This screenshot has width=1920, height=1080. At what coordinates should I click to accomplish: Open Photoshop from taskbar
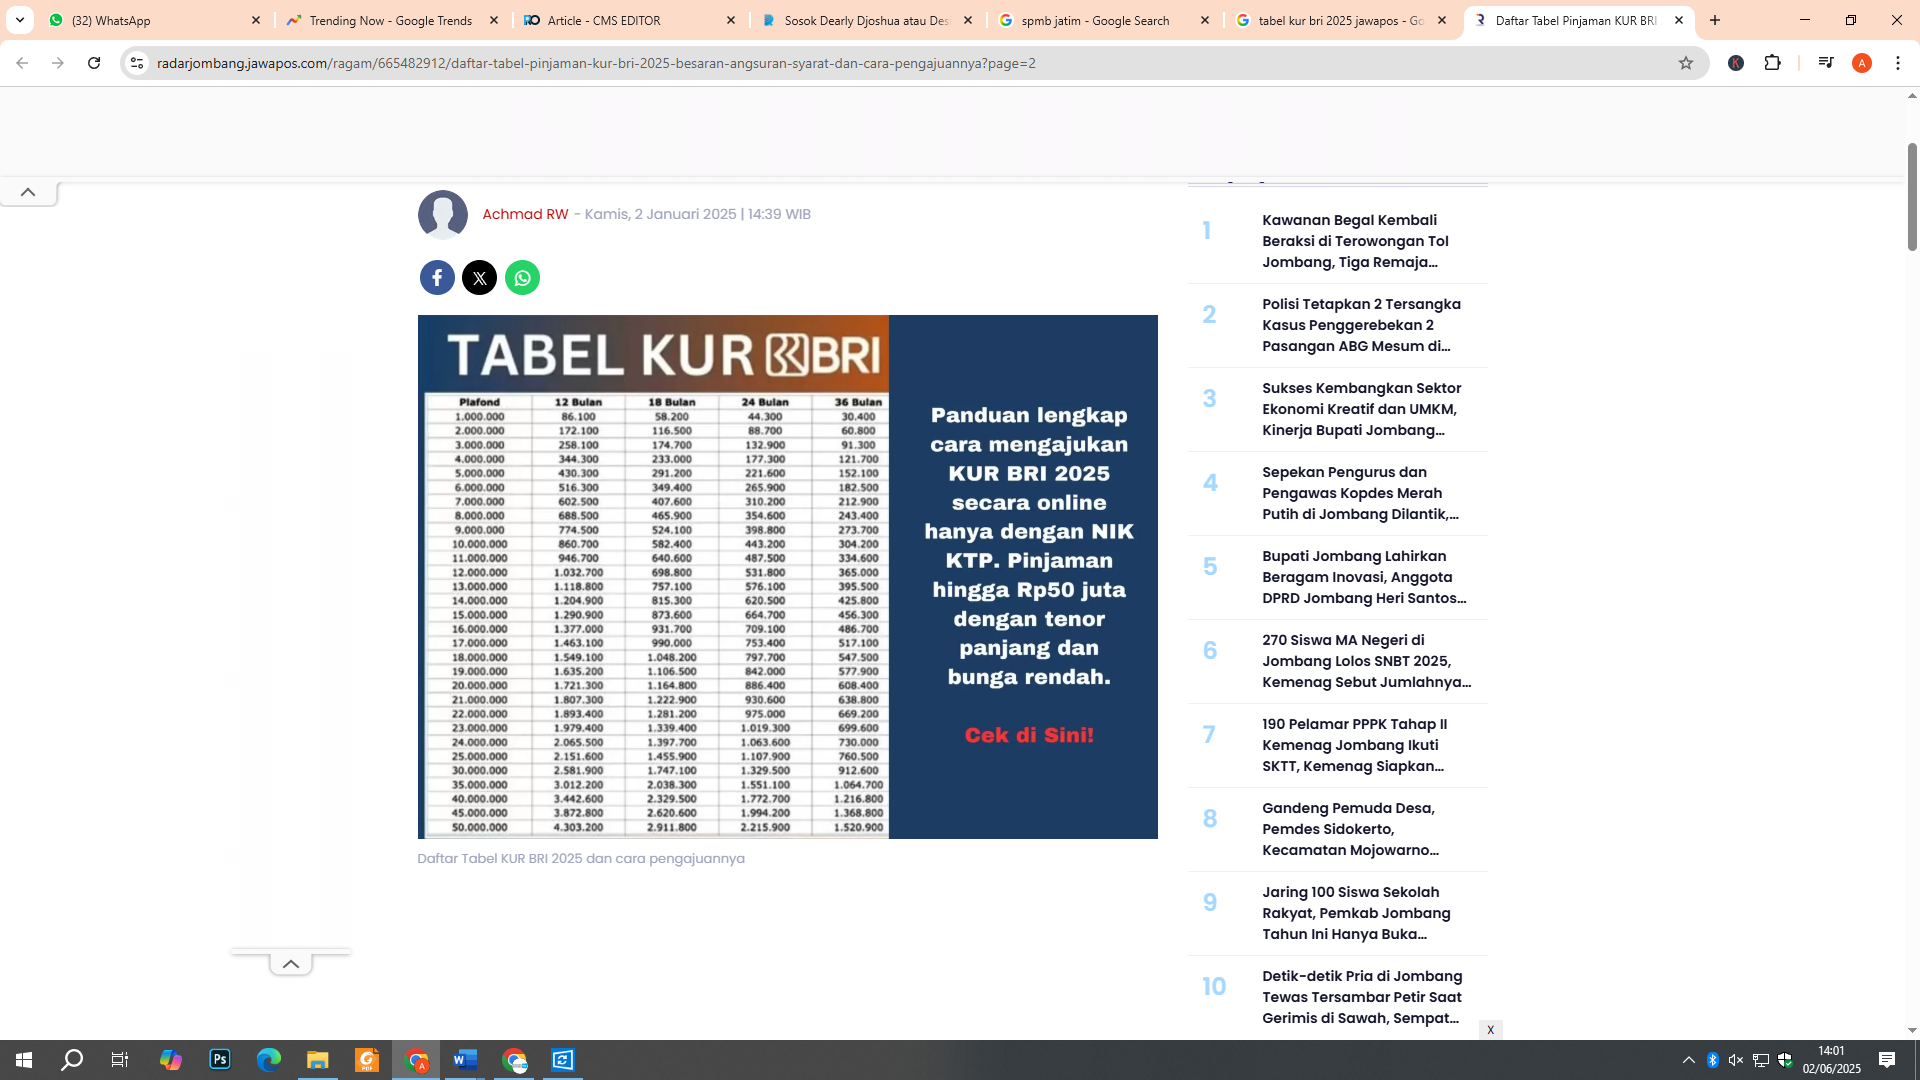pyautogui.click(x=220, y=1060)
